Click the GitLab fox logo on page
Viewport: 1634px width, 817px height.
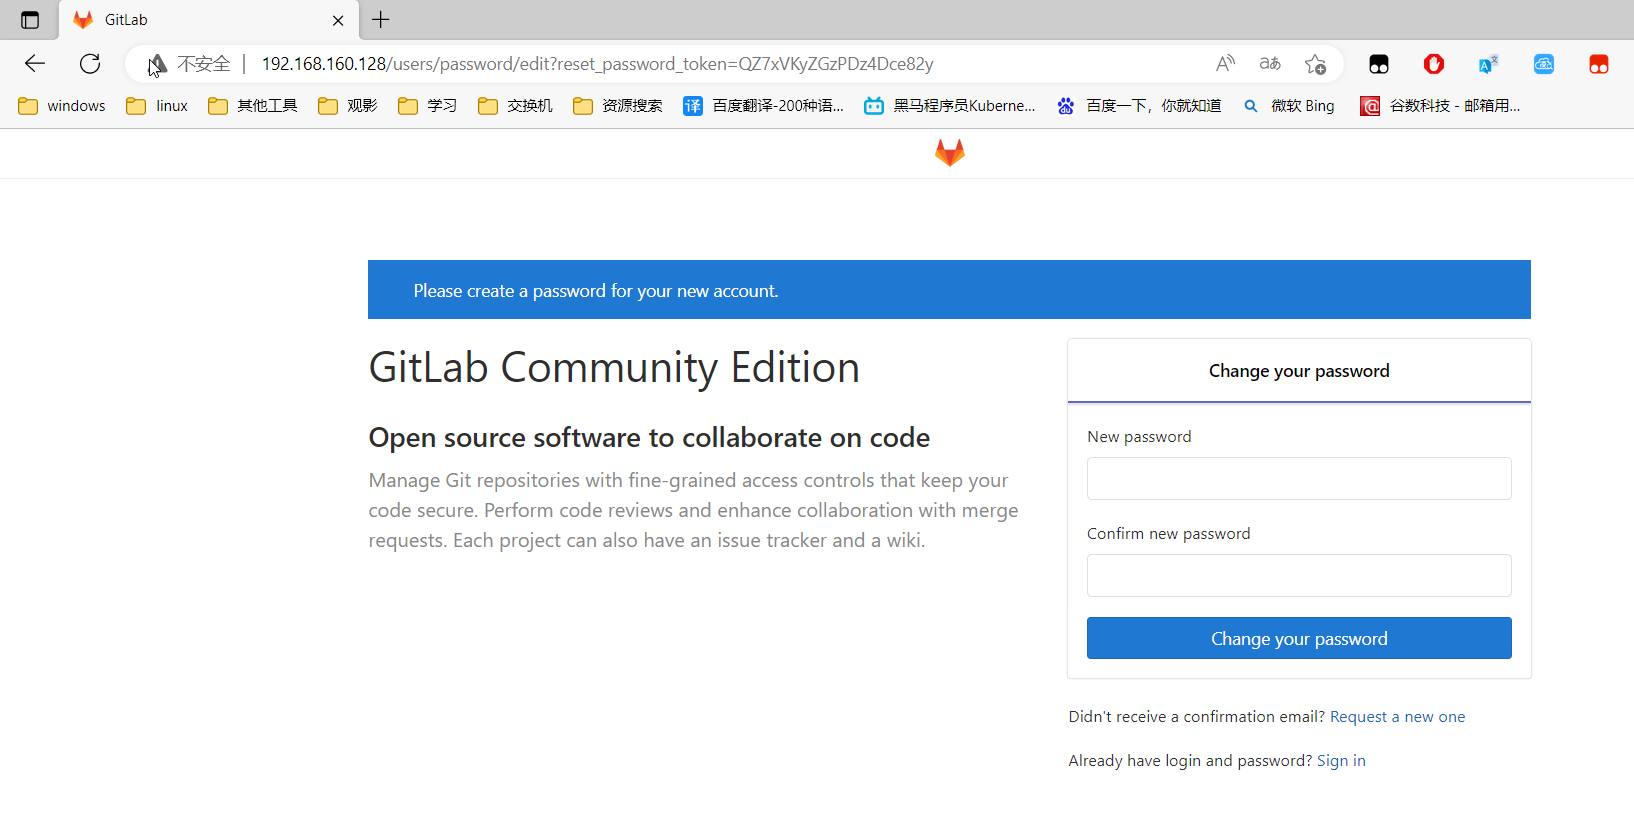[949, 153]
